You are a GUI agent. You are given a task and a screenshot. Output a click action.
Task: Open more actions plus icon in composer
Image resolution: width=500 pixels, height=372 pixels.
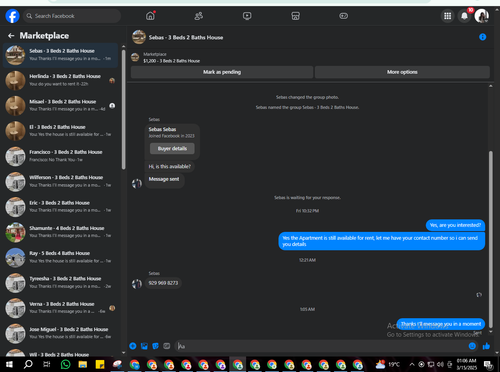pyautogui.click(x=133, y=346)
